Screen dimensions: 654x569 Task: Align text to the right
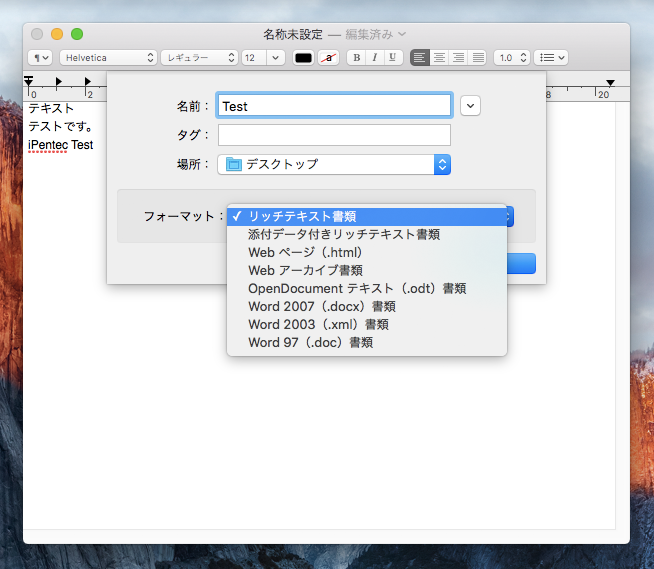click(x=458, y=58)
